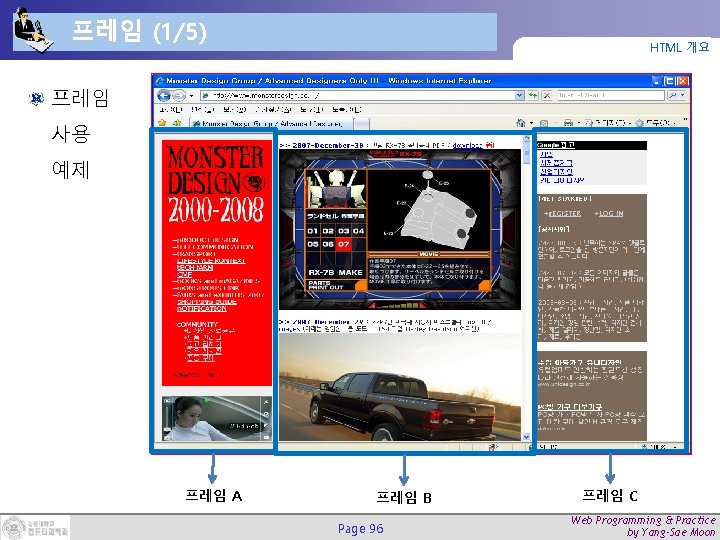Open the second menu bar item (Edit)

click(202, 110)
